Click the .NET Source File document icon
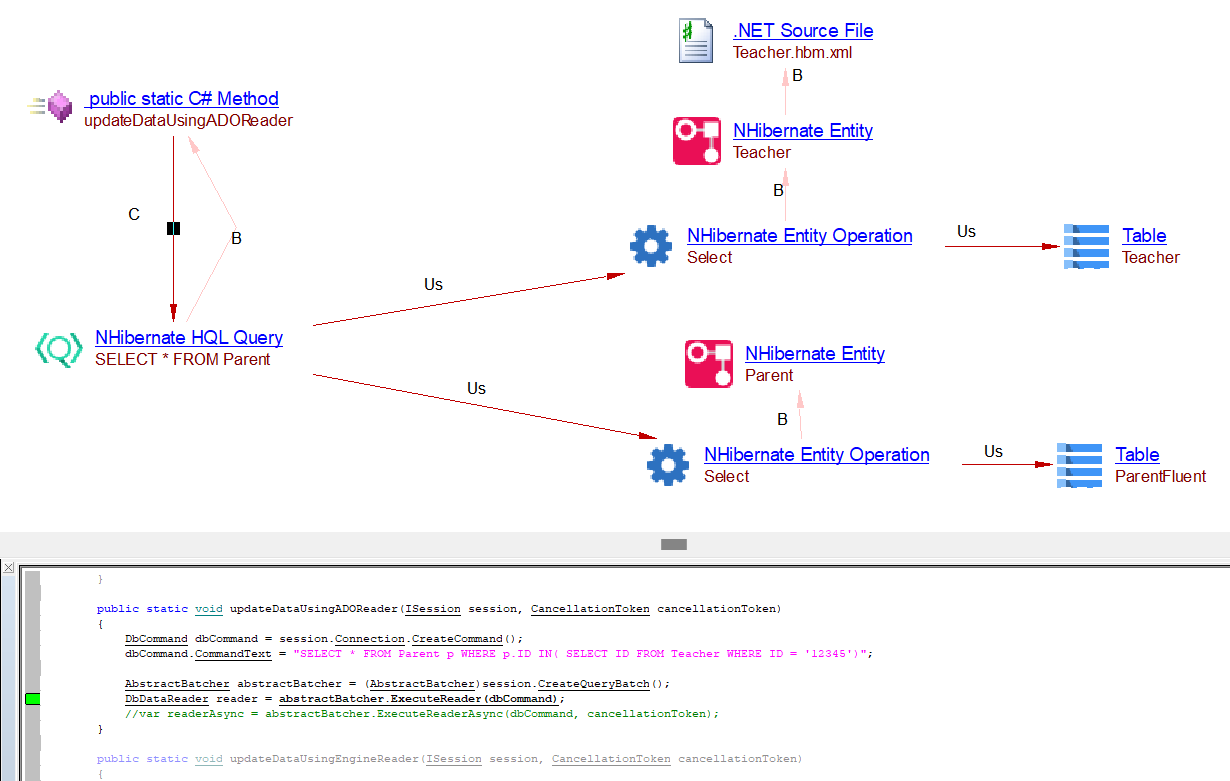 pyautogui.click(x=696, y=41)
